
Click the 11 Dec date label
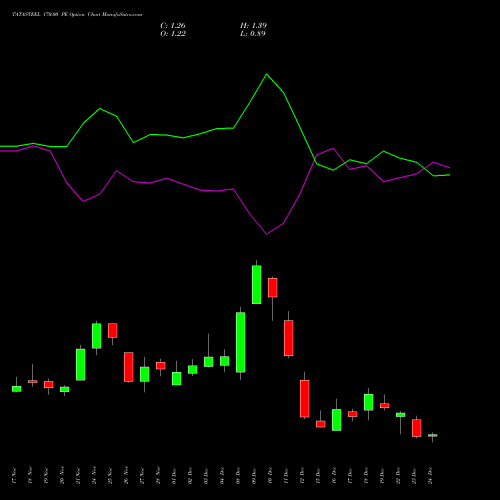pos(286,476)
